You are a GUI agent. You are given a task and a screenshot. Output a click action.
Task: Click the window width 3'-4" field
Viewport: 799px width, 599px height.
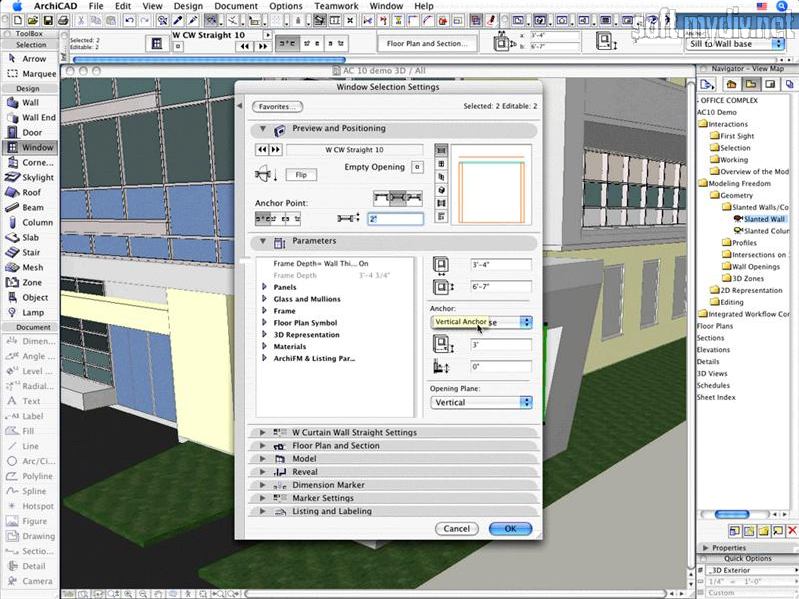(x=501, y=265)
